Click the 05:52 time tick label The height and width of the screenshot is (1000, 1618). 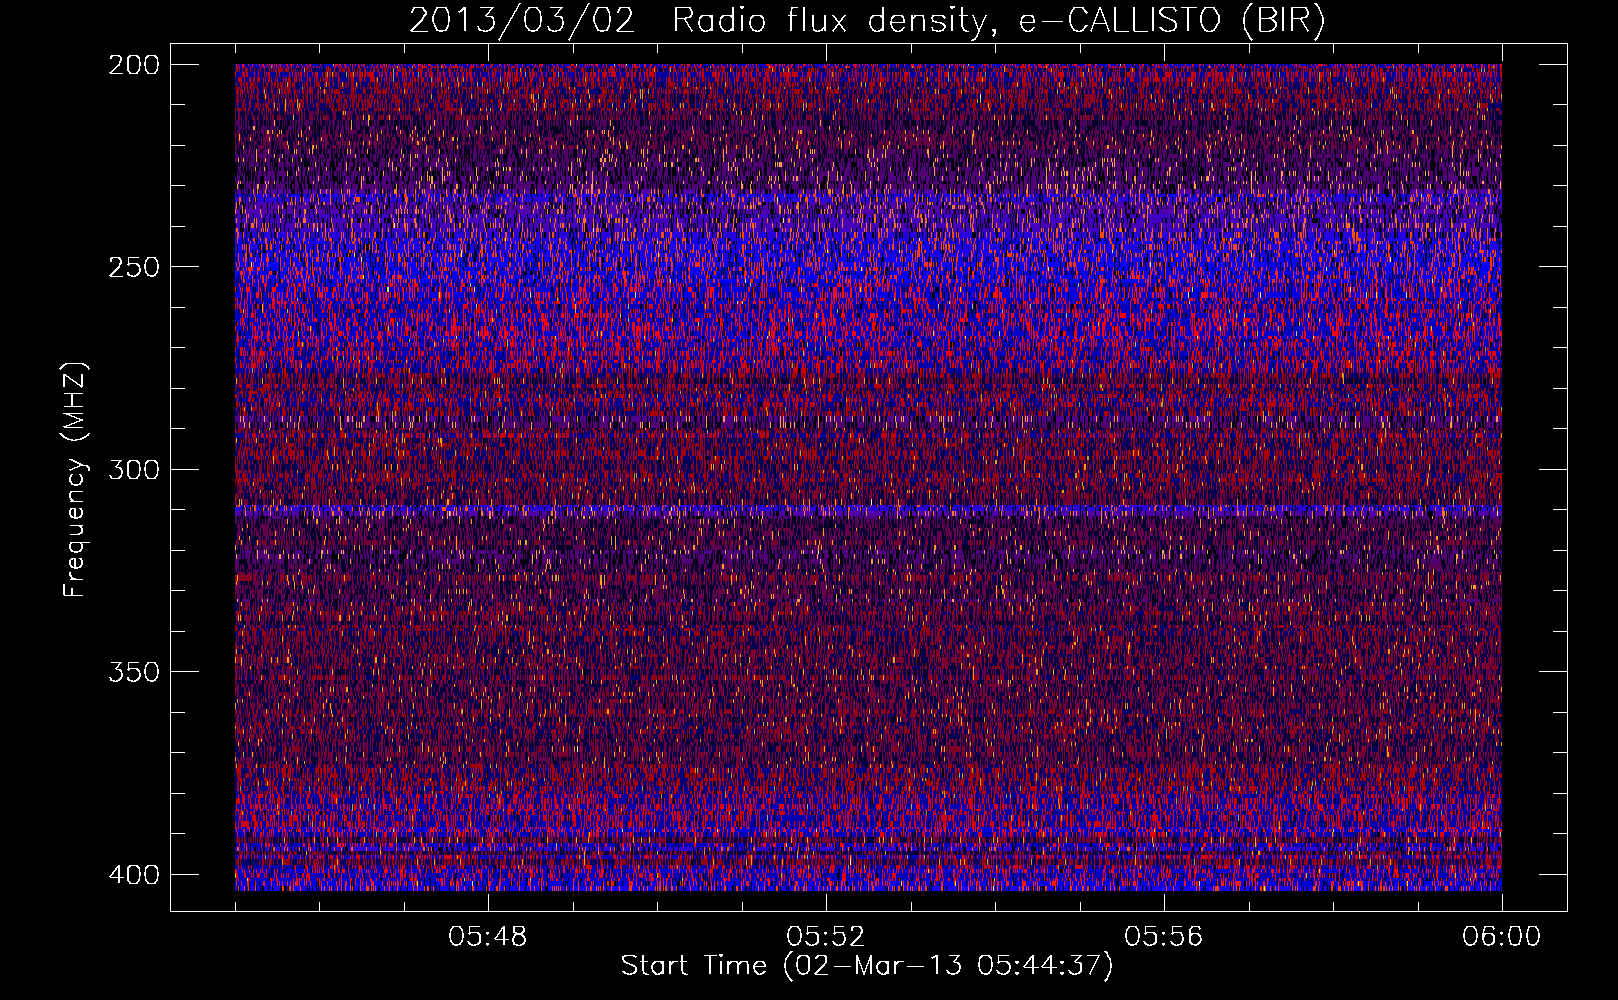pyautogui.click(x=826, y=937)
